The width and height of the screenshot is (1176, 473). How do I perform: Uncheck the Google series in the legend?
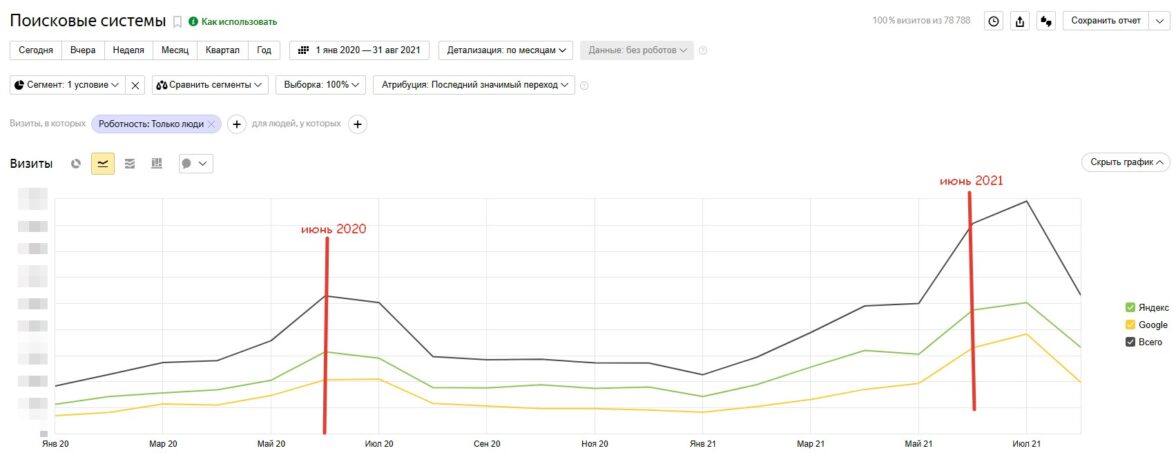point(1131,325)
